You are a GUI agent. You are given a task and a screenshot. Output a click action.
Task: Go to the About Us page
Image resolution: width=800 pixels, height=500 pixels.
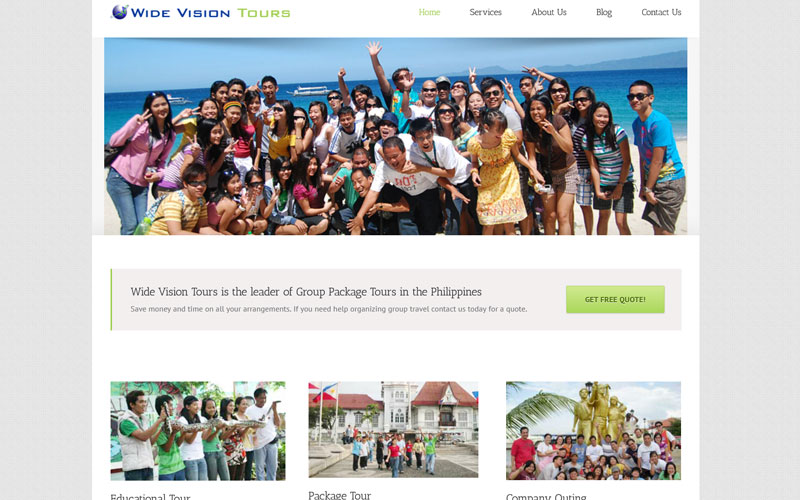click(x=548, y=12)
